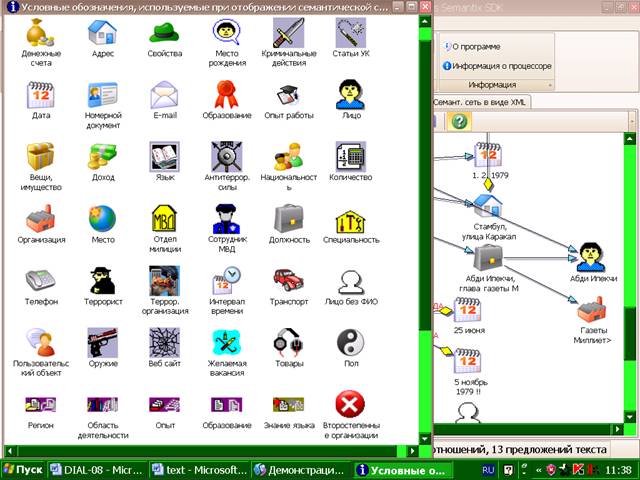Click the Регион icon
640x480 pixels.
pos(40,404)
